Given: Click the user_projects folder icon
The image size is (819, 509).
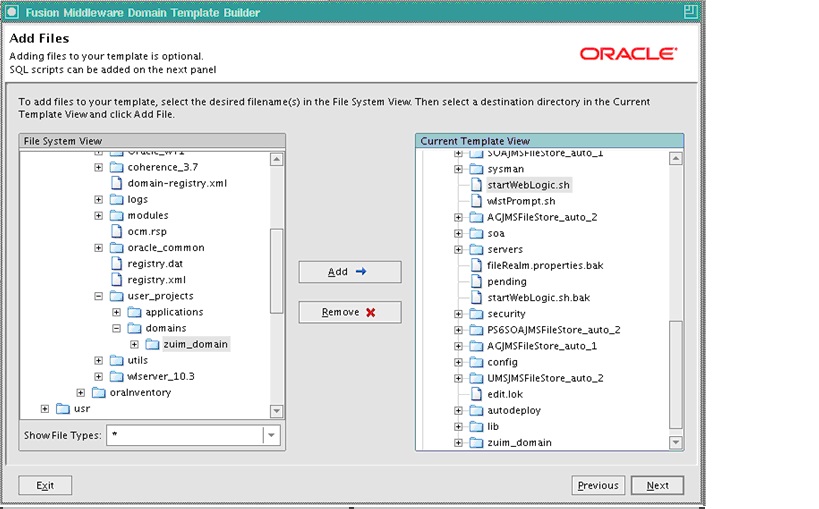Looking at the screenshot, I should 116,296.
